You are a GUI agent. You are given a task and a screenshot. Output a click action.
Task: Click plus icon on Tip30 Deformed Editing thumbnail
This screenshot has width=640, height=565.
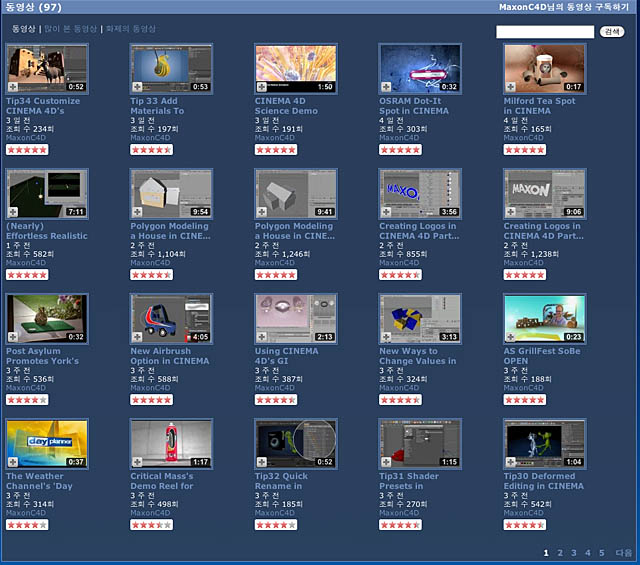(511, 462)
